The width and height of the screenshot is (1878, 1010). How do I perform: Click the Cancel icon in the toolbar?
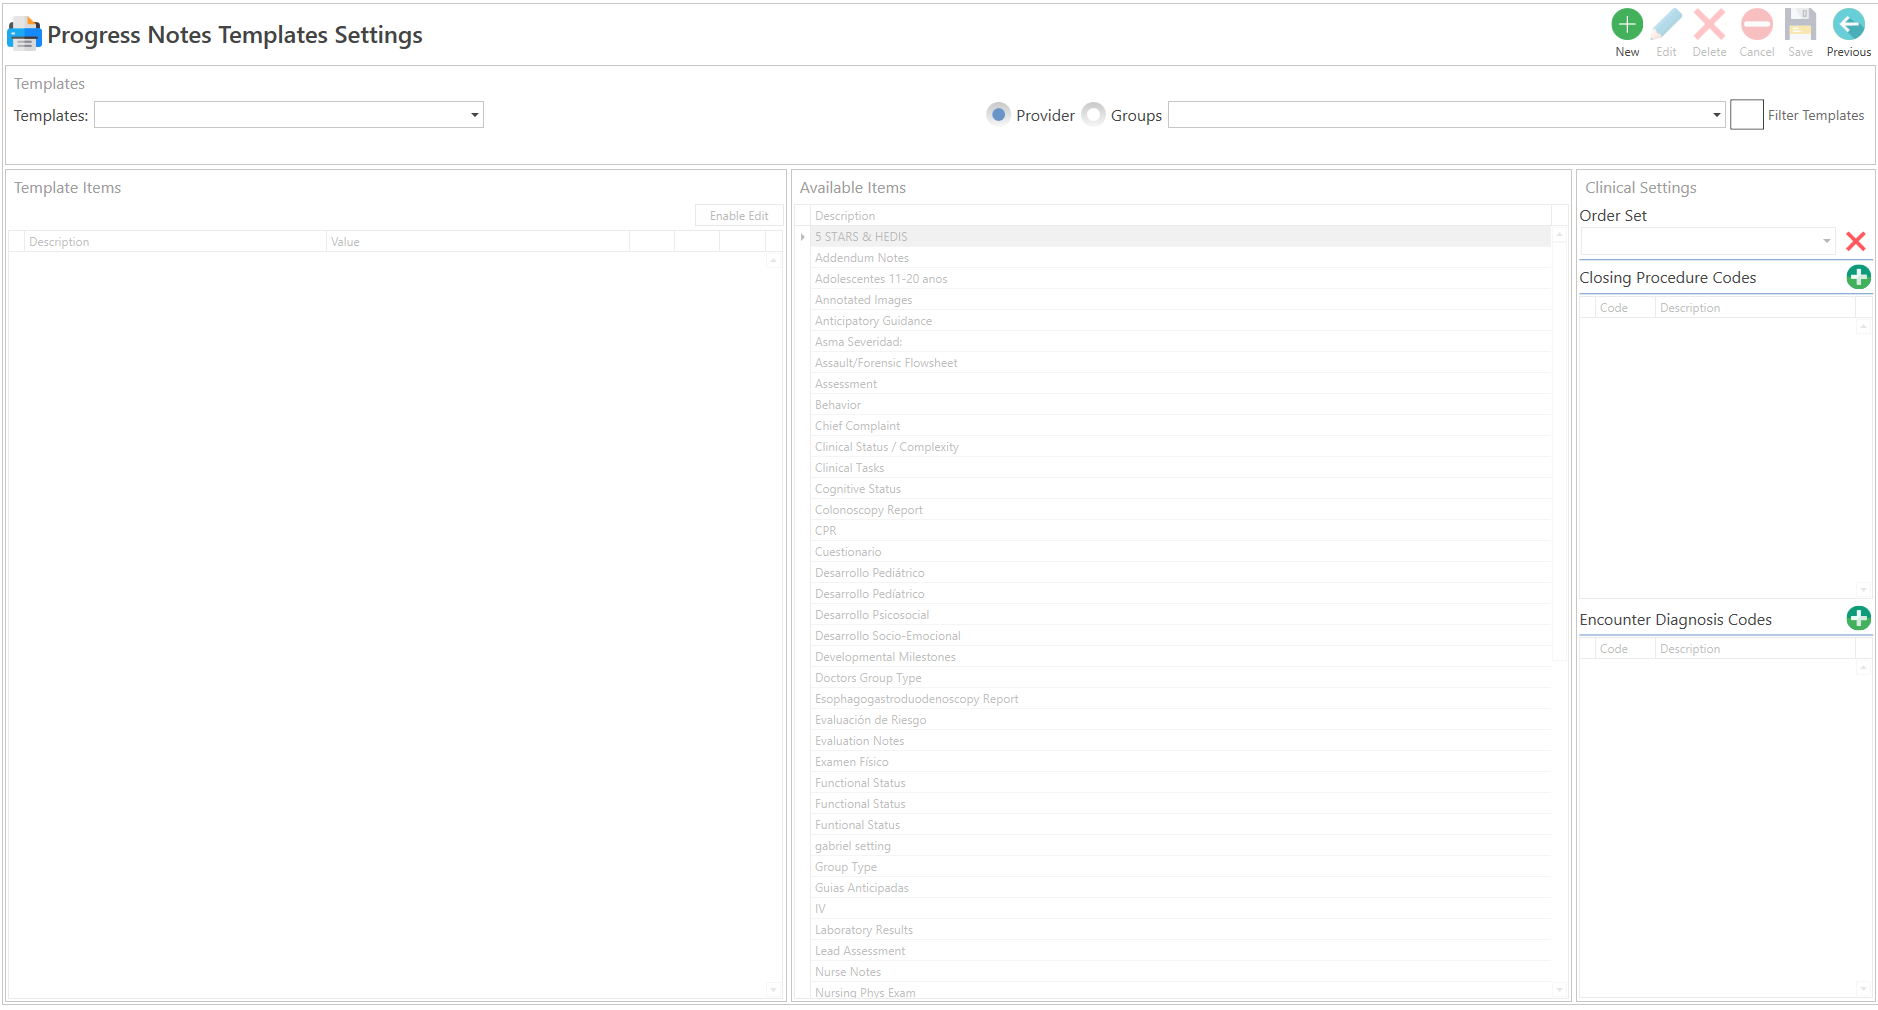tap(1757, 25)
